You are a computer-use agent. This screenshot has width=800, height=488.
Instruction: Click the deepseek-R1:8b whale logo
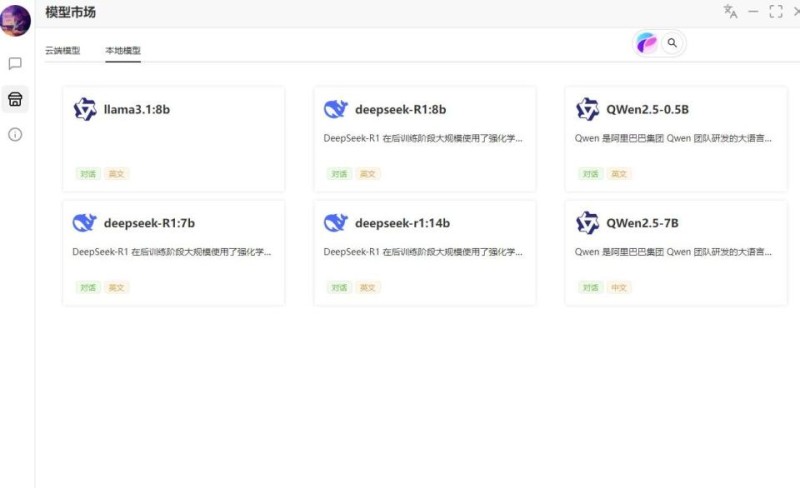click(336, 109)
